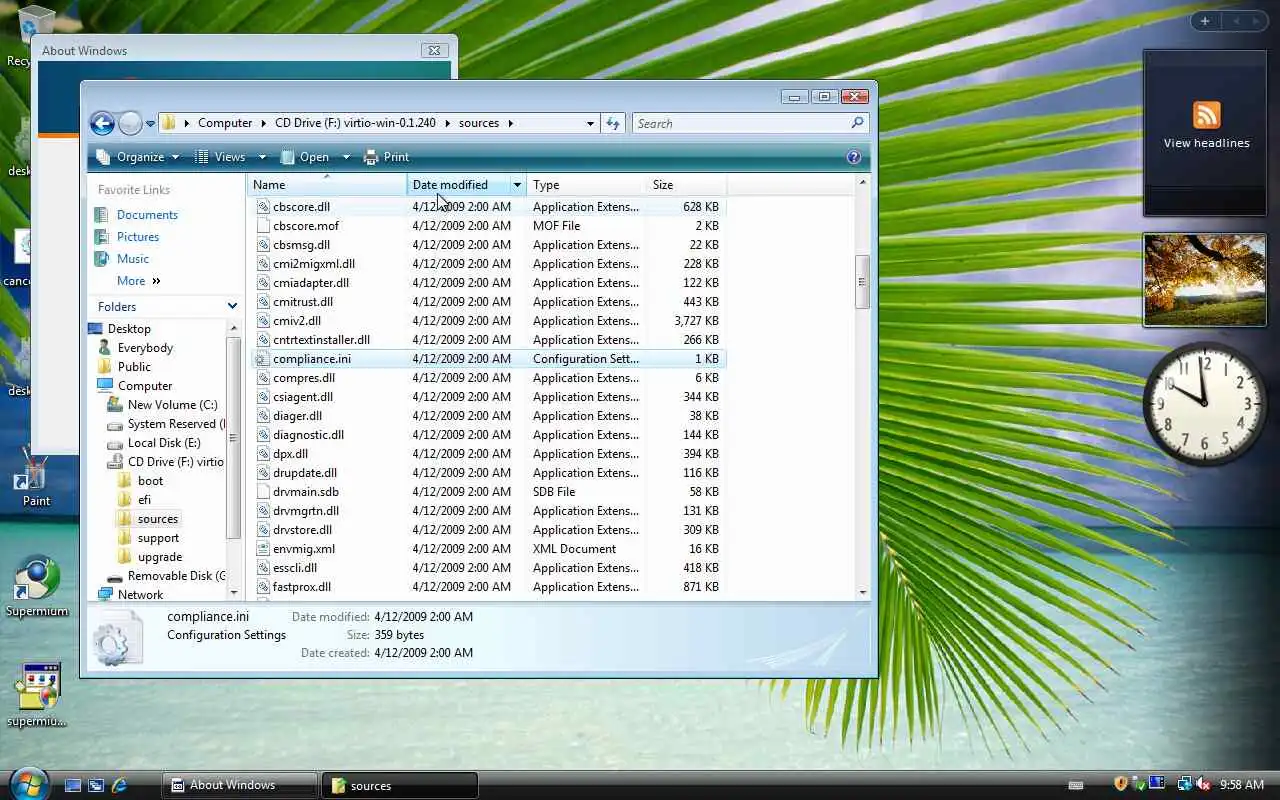Click the Search input field

pos(742,123)
